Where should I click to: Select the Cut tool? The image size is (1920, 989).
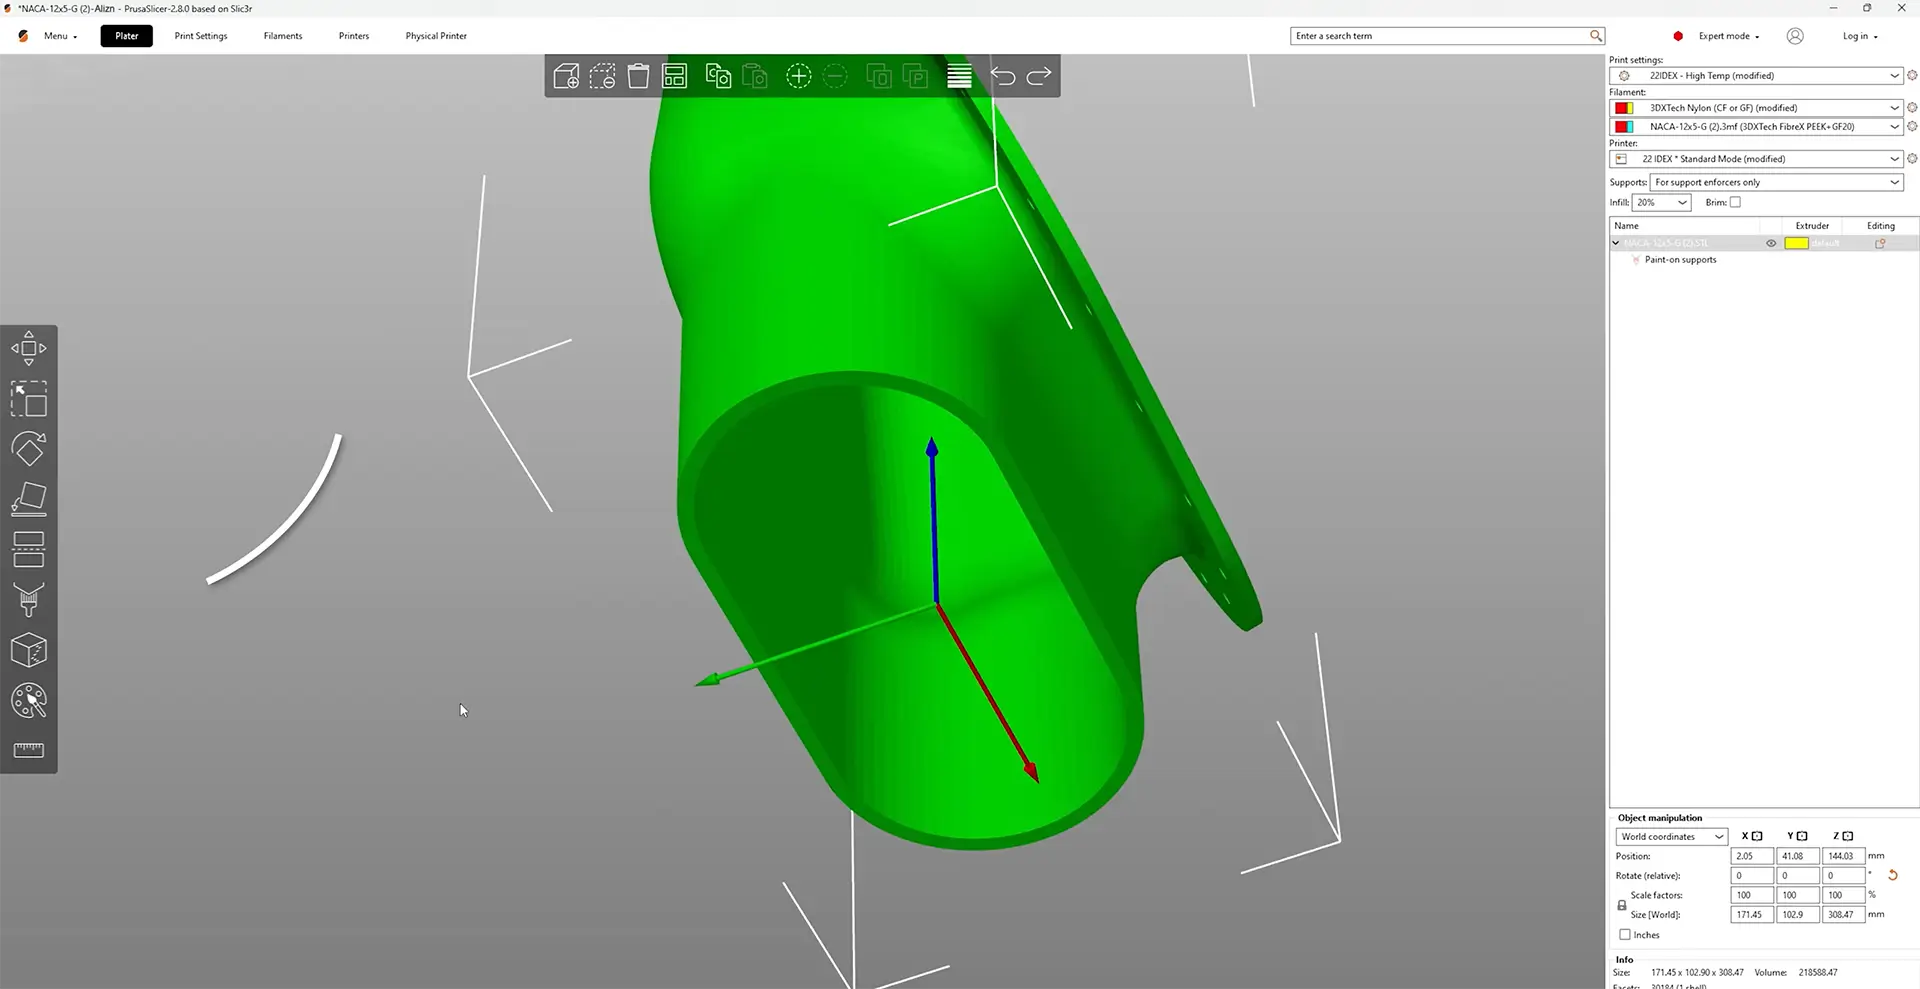(29, 549)
